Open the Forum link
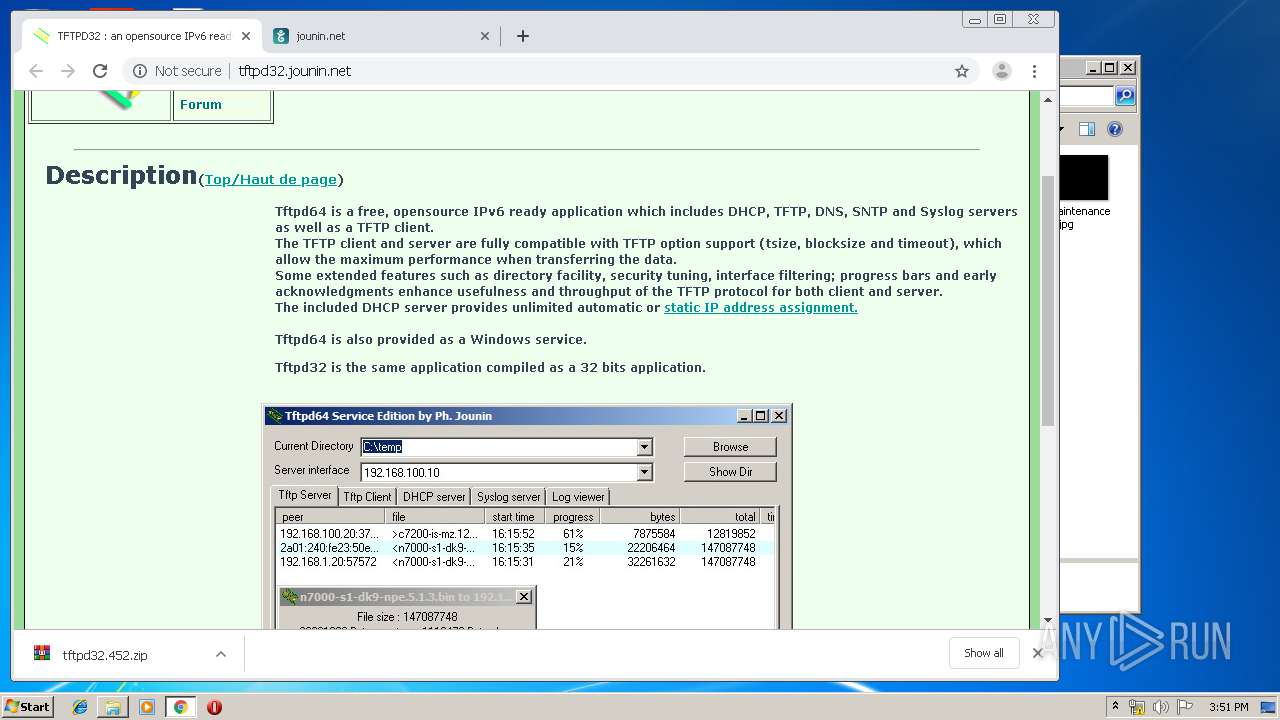The height and width of the screenshot is (720, 1280). [x=201, y=104]
